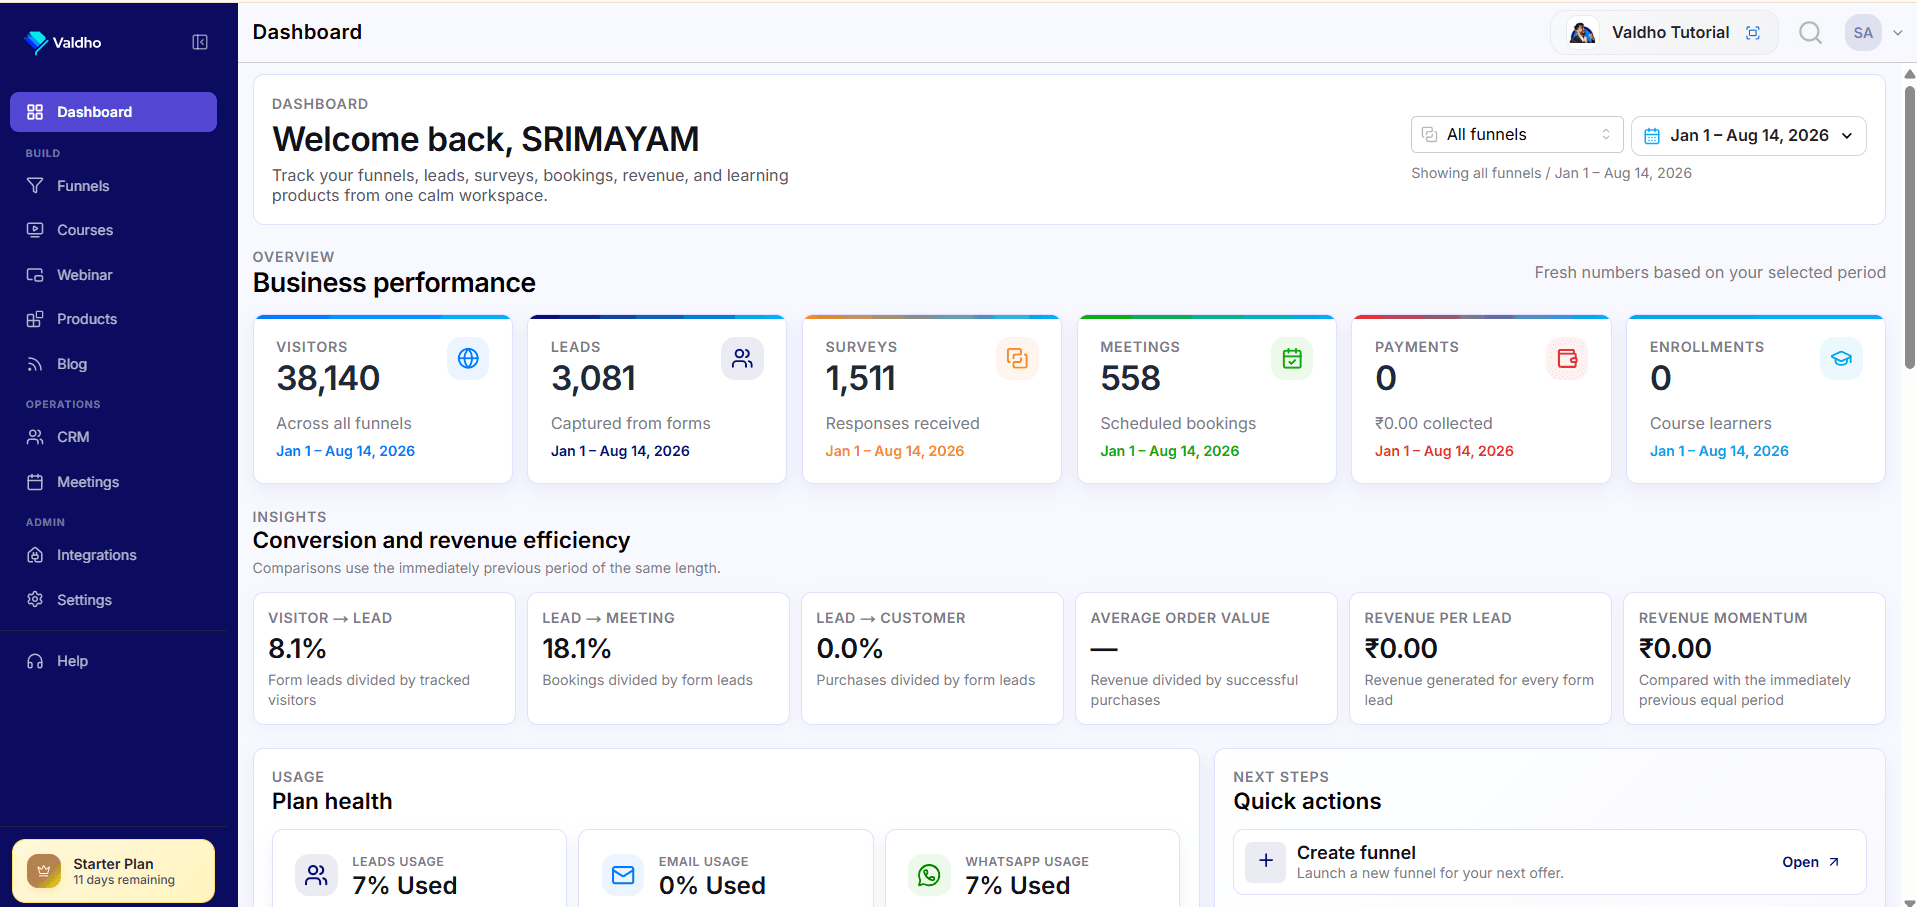This screenshot has width=1917, height=907.
Task: Click the Surveys copy icon
Action: coord(1017,358)
